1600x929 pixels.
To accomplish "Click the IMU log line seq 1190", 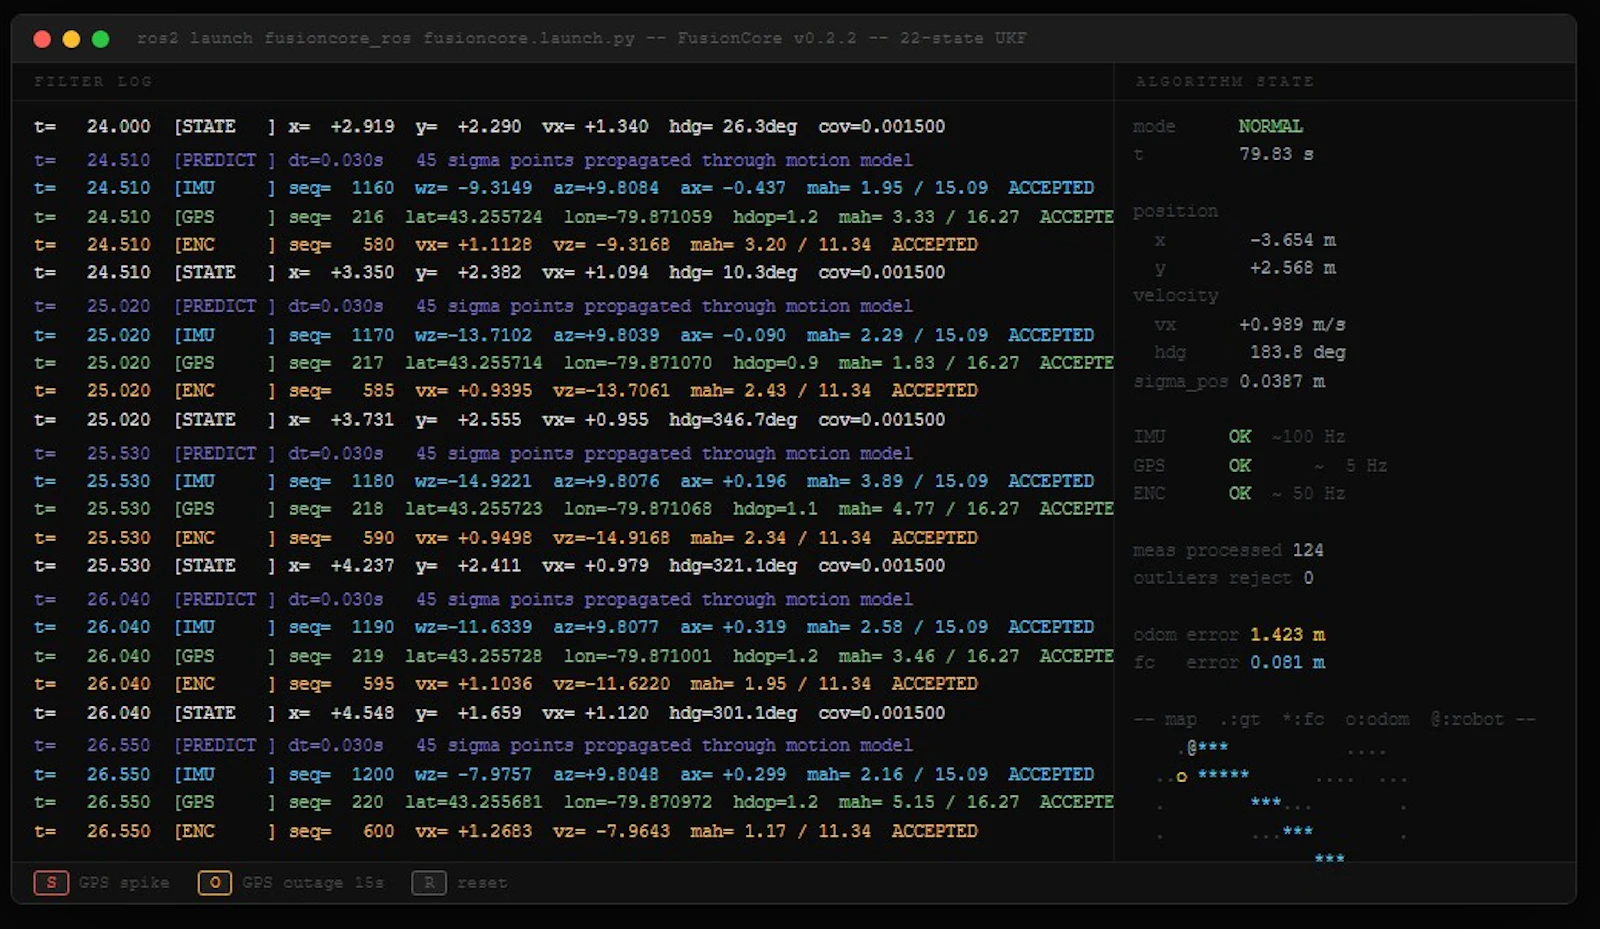I will pos(564,628).
